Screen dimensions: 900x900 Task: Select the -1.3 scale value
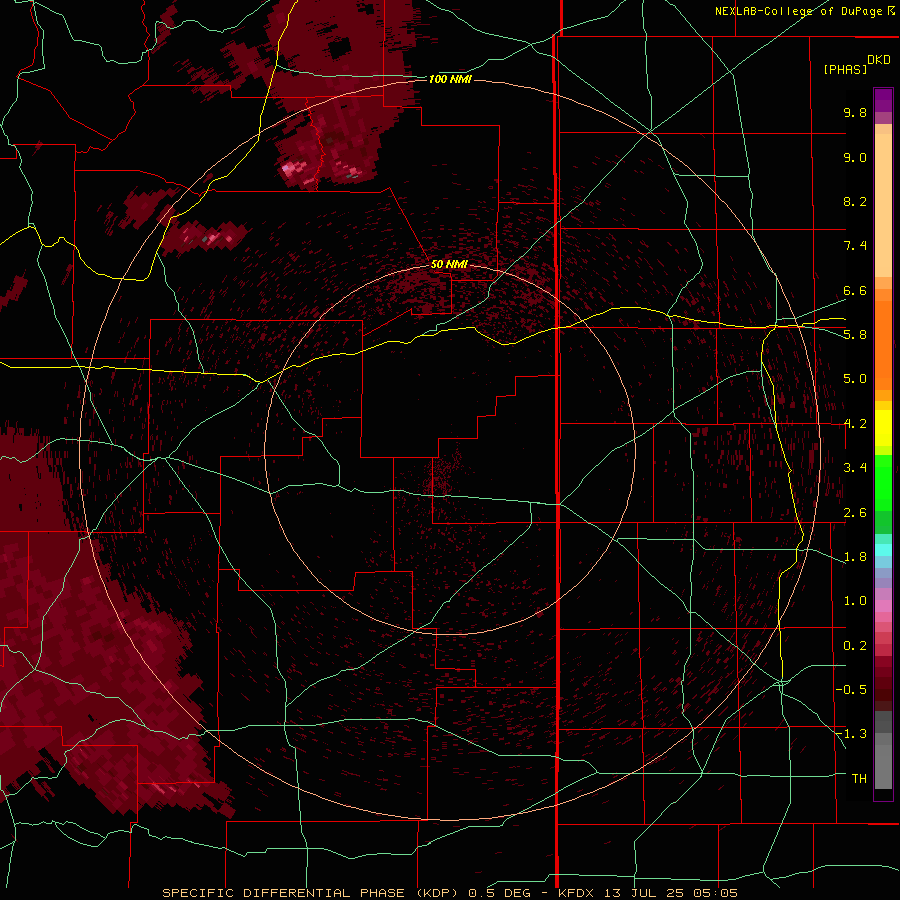[x=851, y=734]
